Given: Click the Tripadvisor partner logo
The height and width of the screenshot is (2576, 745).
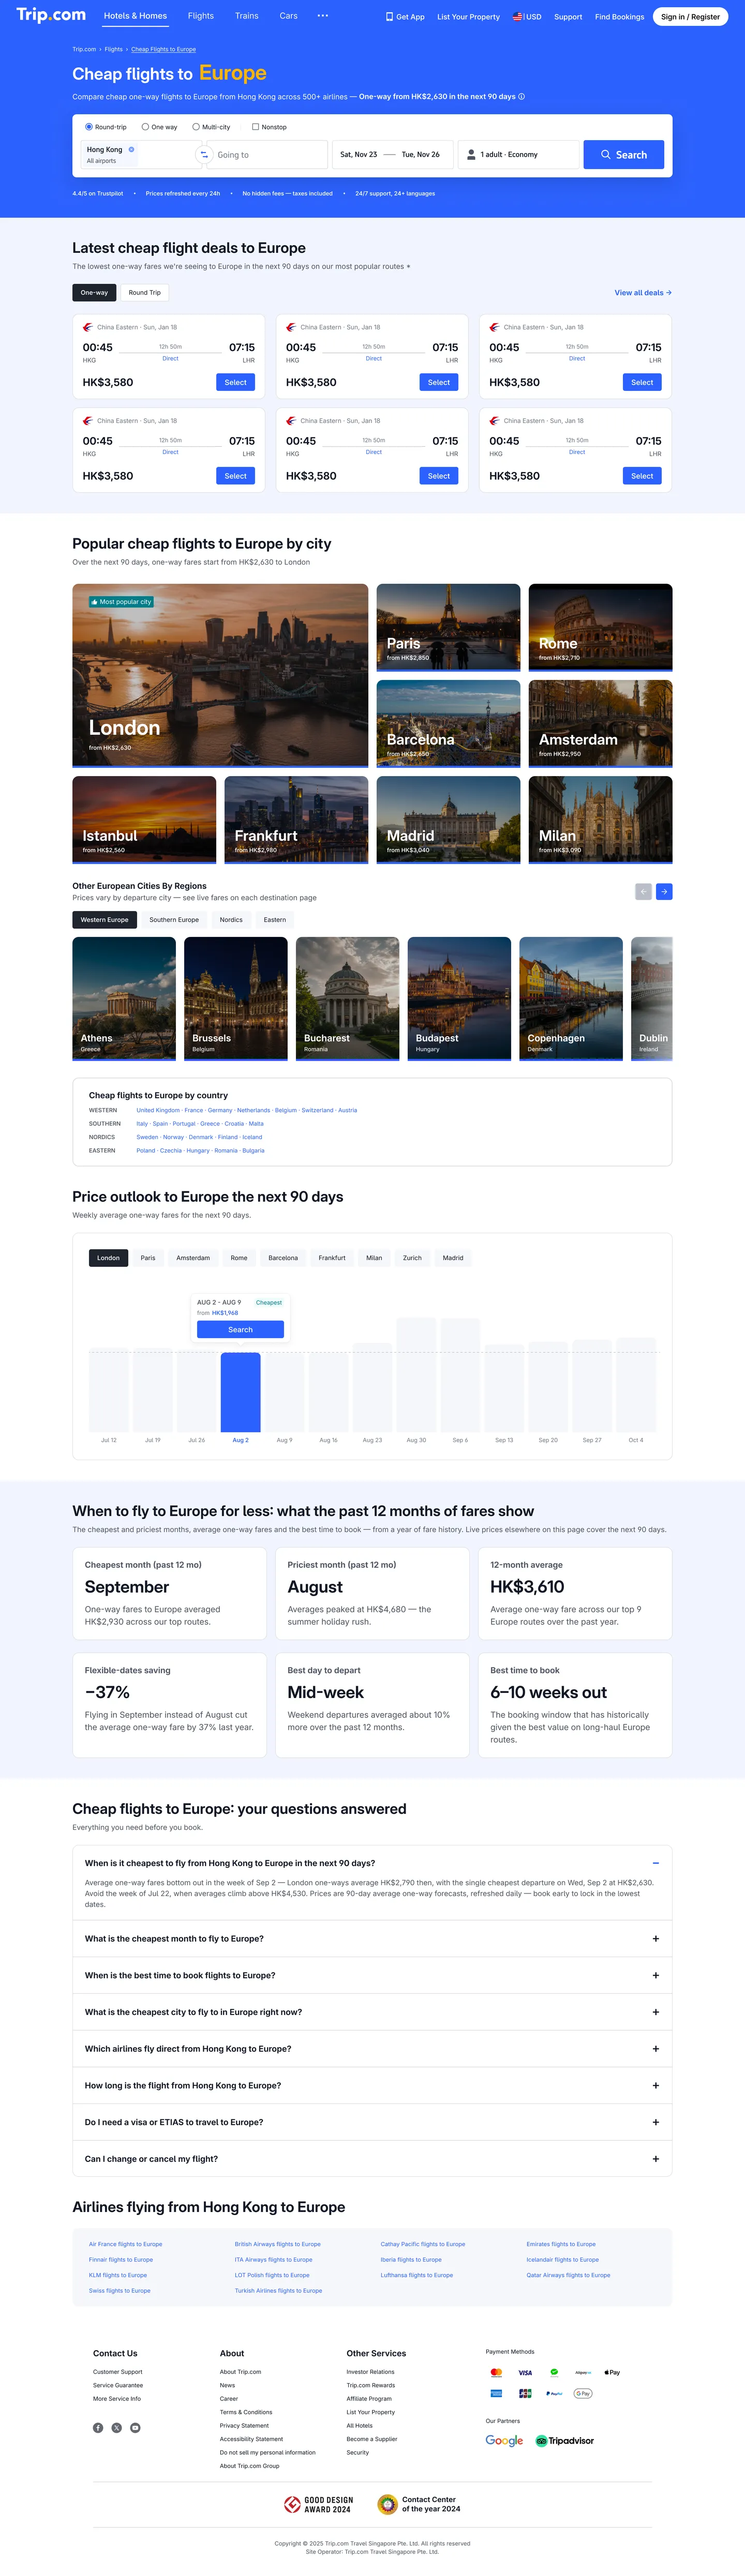Looking at the screenshot, I should click(565, 2440).
